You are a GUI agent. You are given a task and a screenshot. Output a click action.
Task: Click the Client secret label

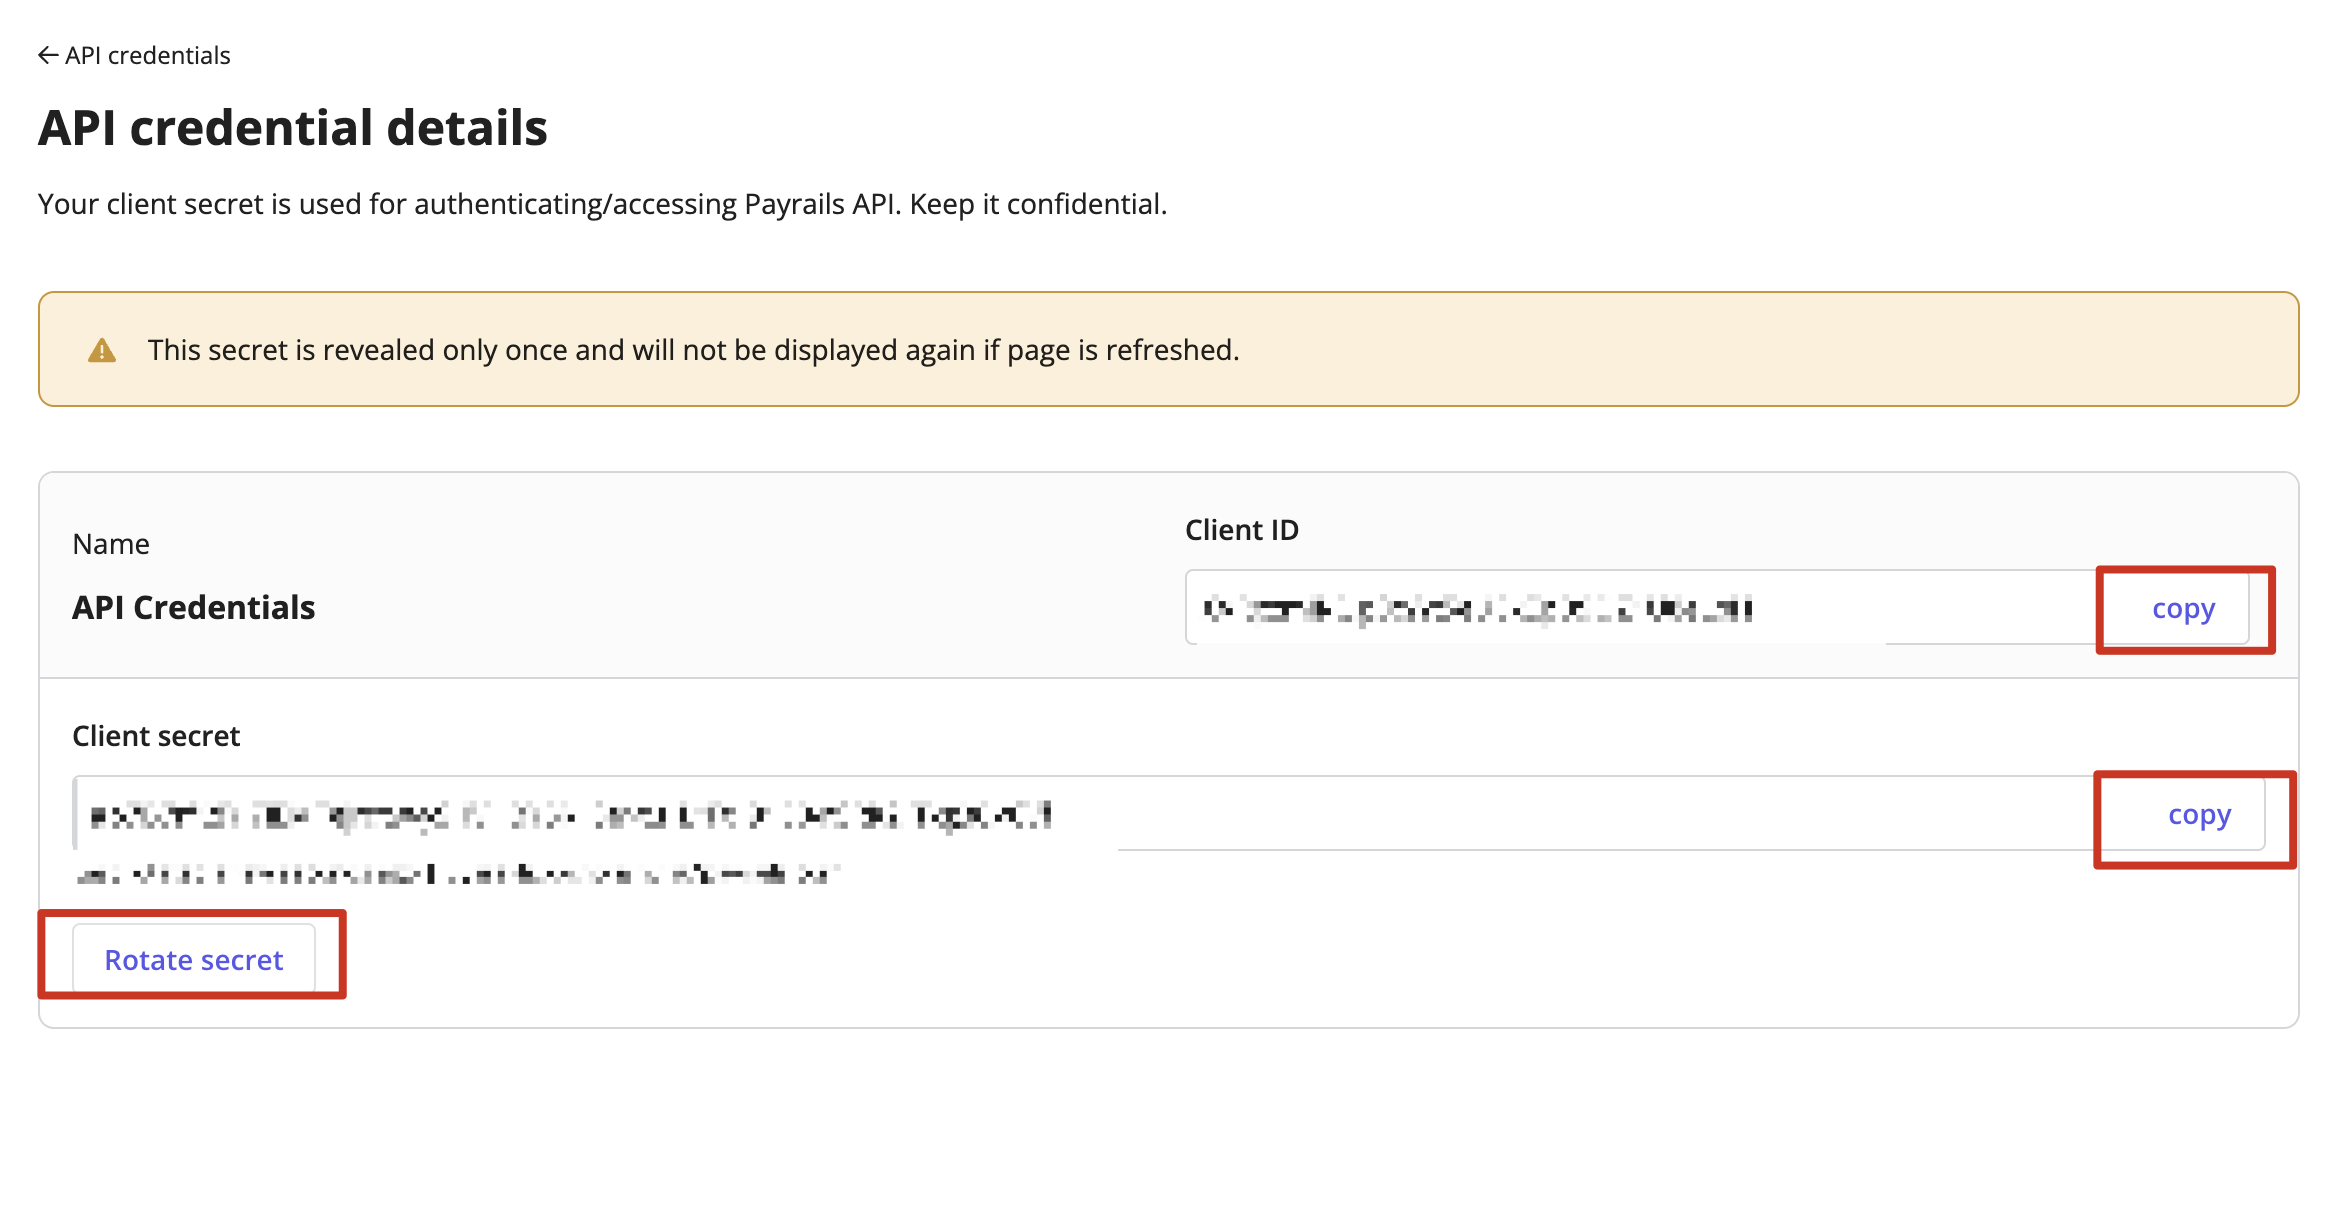click(x=156, y=736)
